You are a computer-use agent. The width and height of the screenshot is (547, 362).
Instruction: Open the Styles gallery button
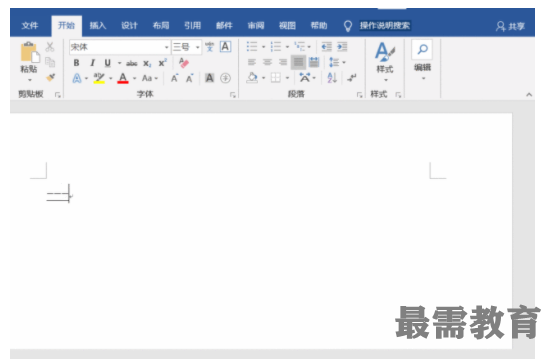pyautogui.click(x=385, y=61)
